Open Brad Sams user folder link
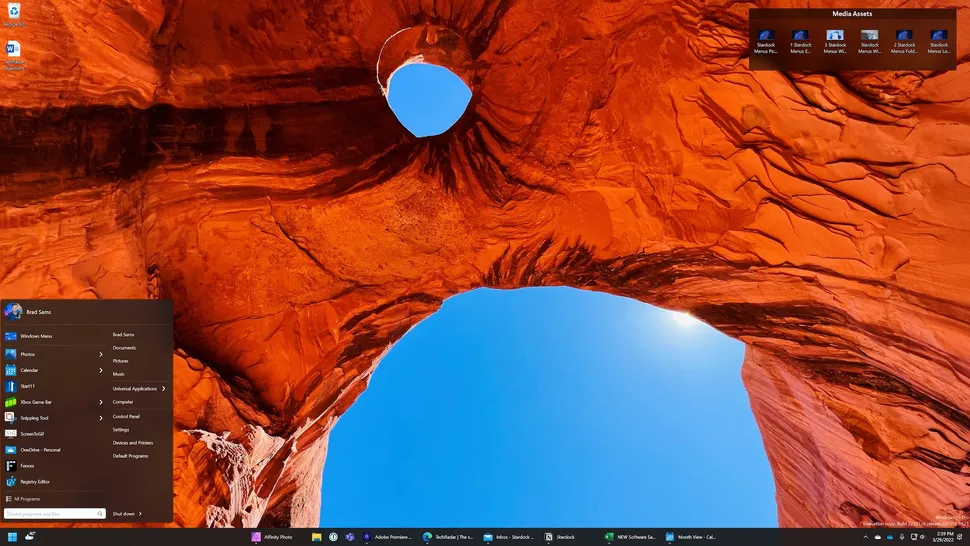The image size is (970, 546). tap(124, 335)
